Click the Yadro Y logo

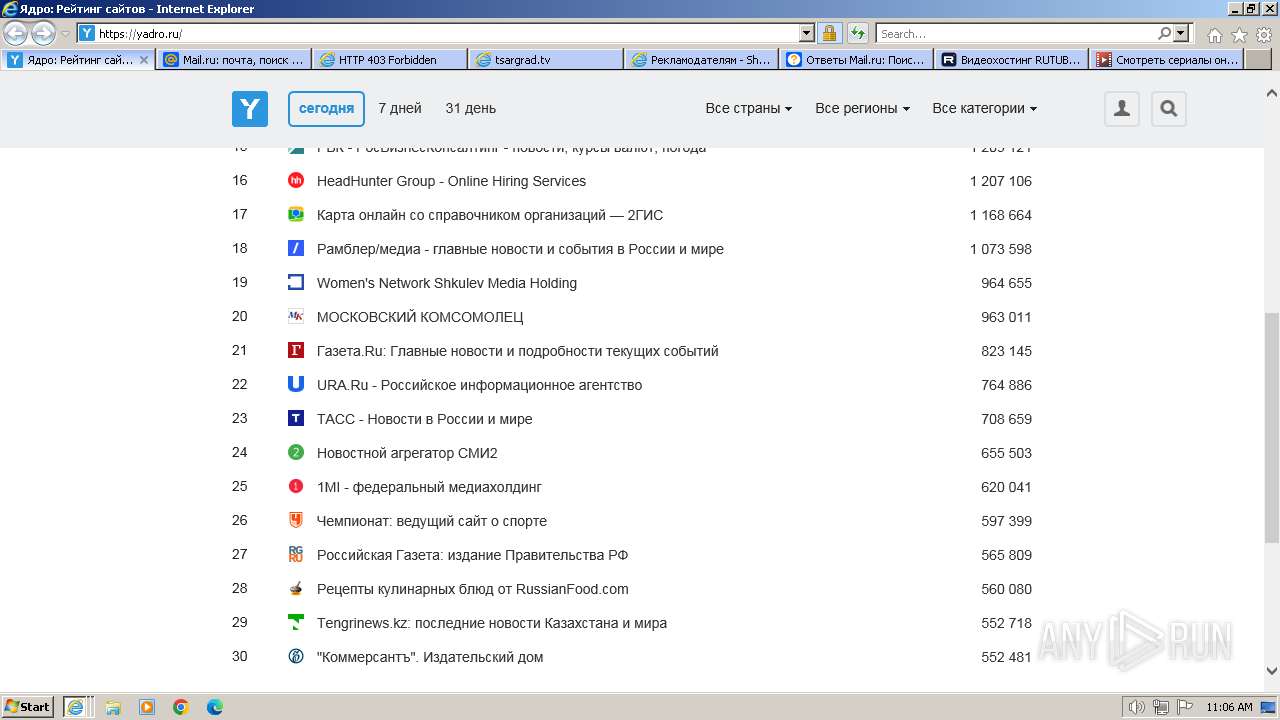point(250,109)
